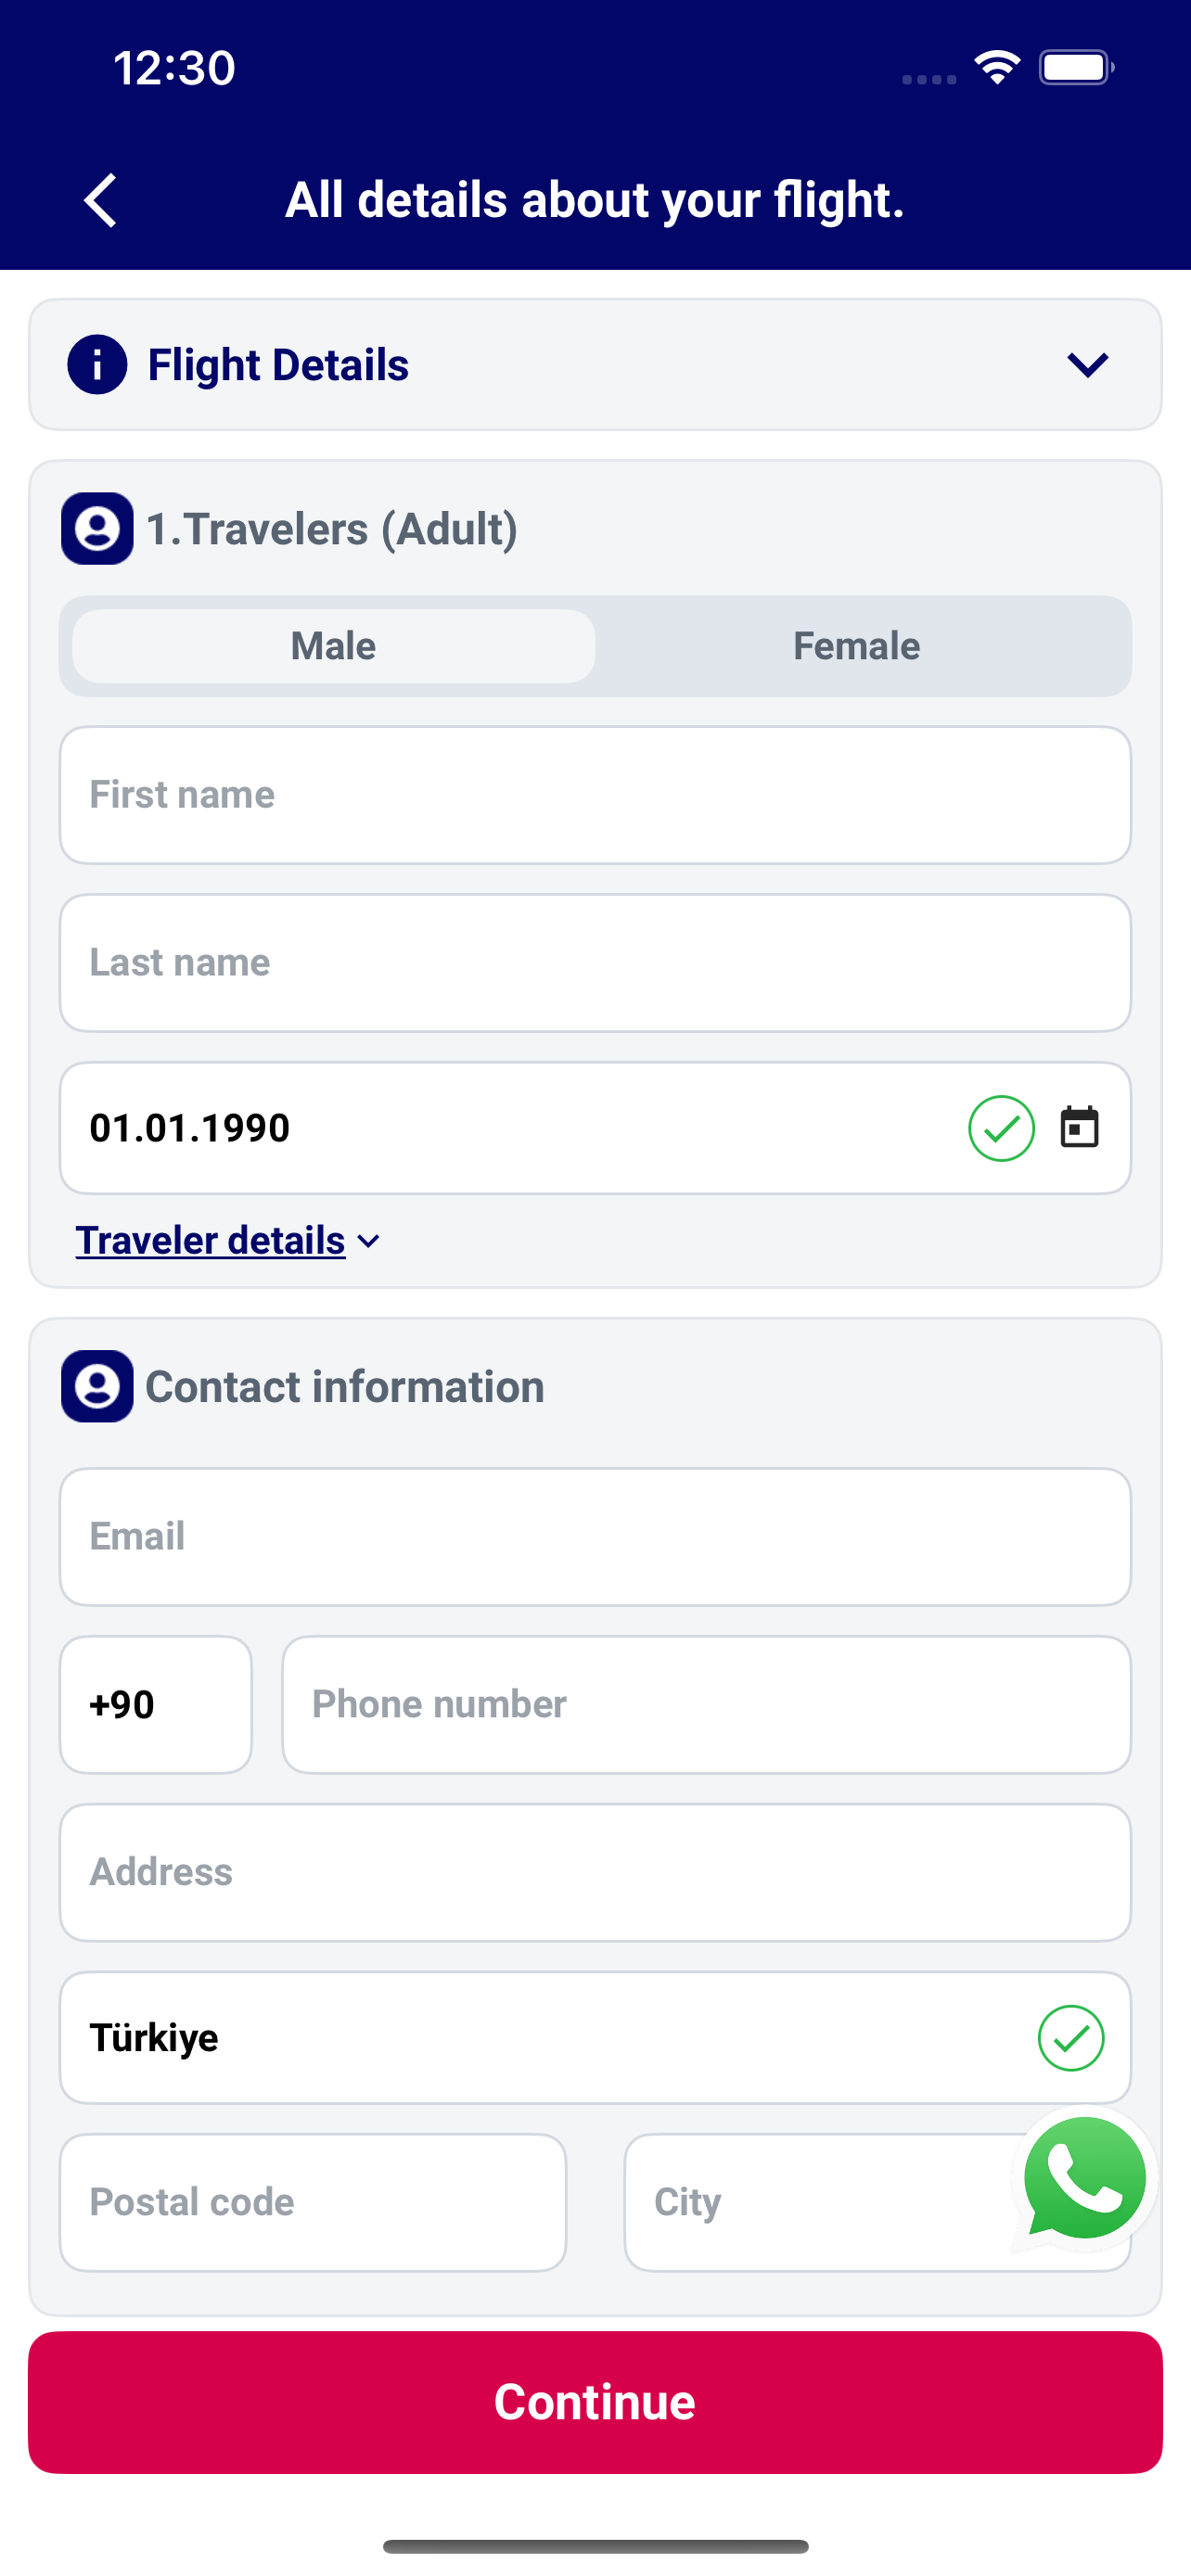This screenshot has width=1191, height=2576.
Task: Open WhatsApp chat support icon
Action: coord(1085,2179)
